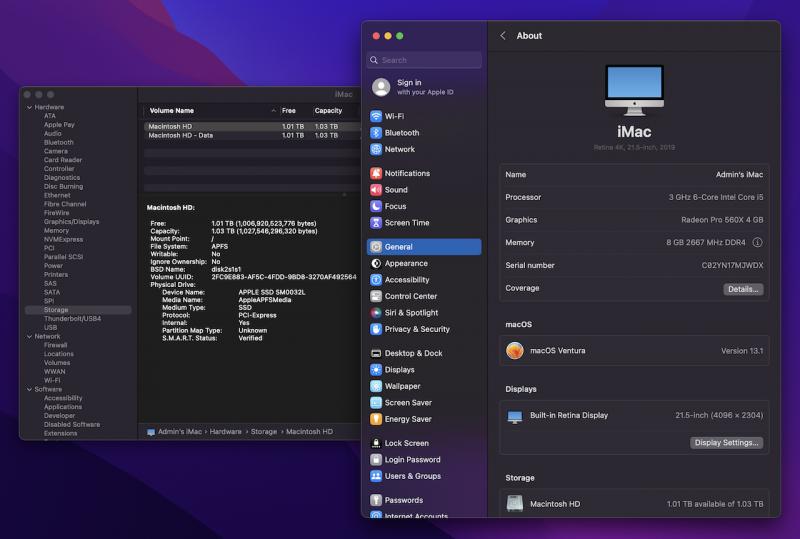Click the Memory info circle icon

(758, 242)
